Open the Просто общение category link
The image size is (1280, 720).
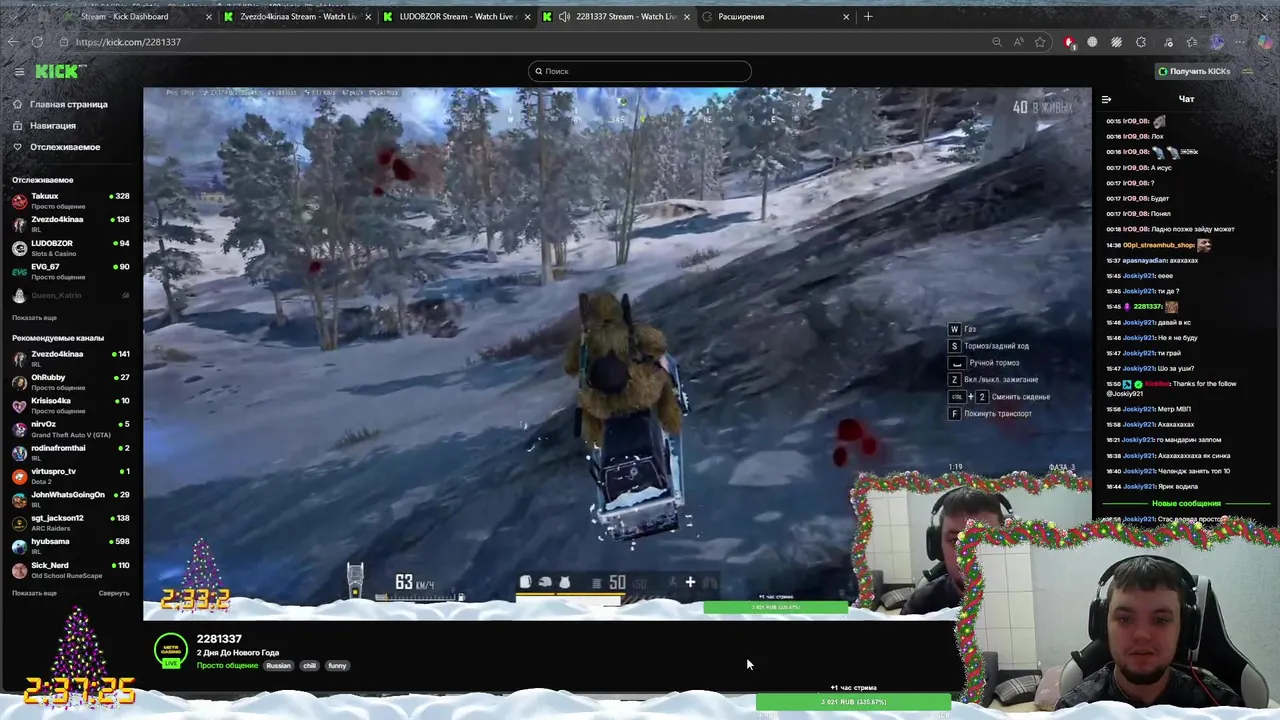click(227, 666)
